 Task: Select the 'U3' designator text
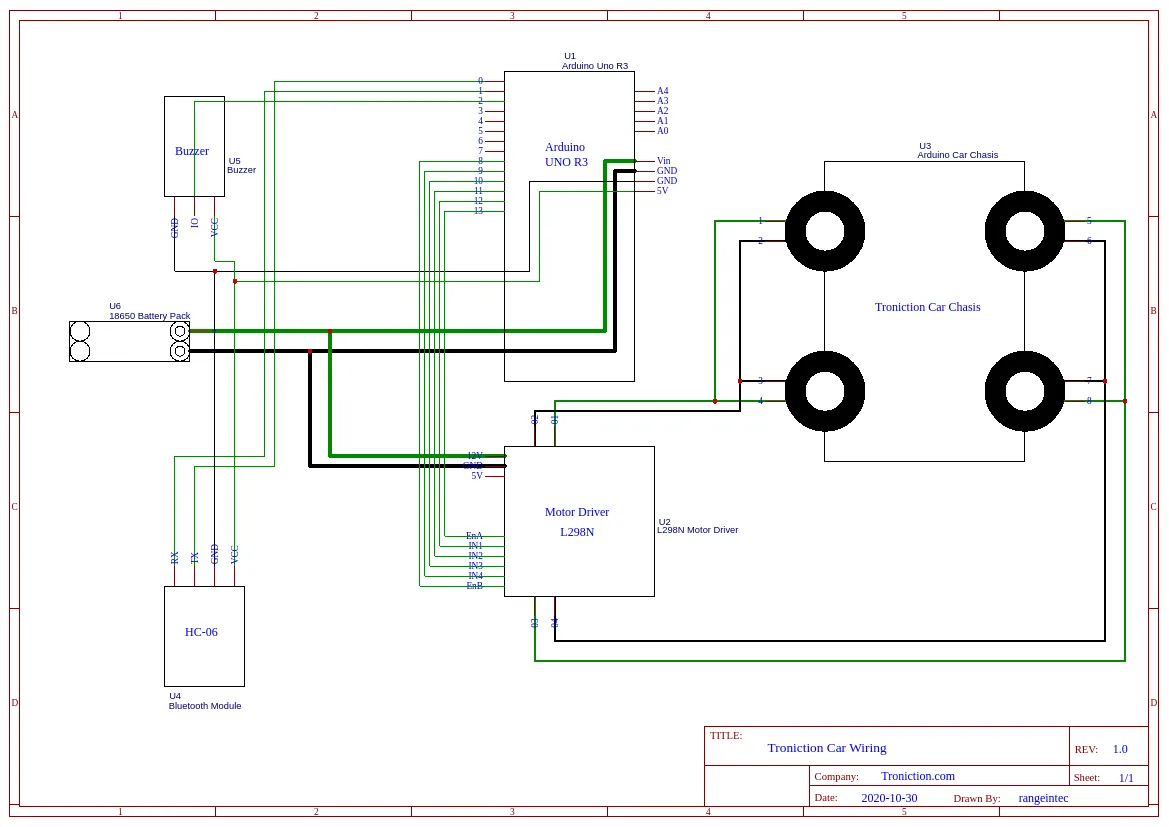tap(924, 146)
